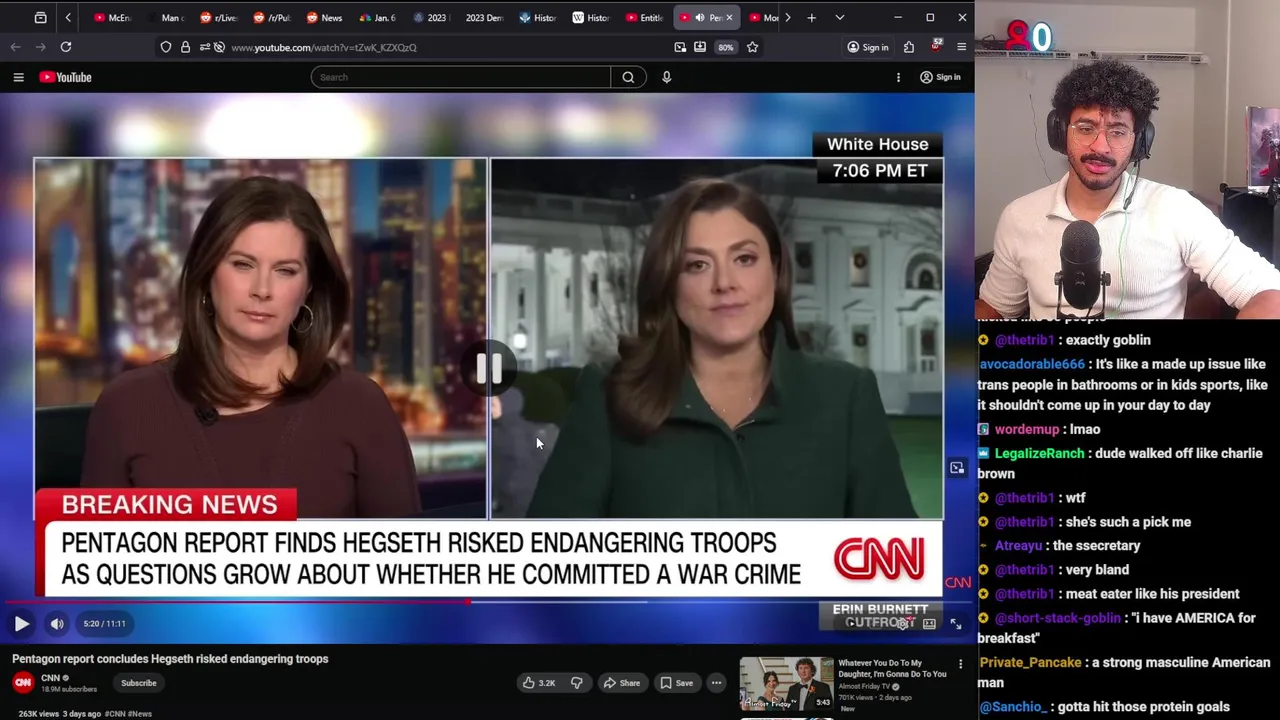Reload the page in browser toolbar
The height and width of the screenshot is (720, 1280).
(65, 47)
